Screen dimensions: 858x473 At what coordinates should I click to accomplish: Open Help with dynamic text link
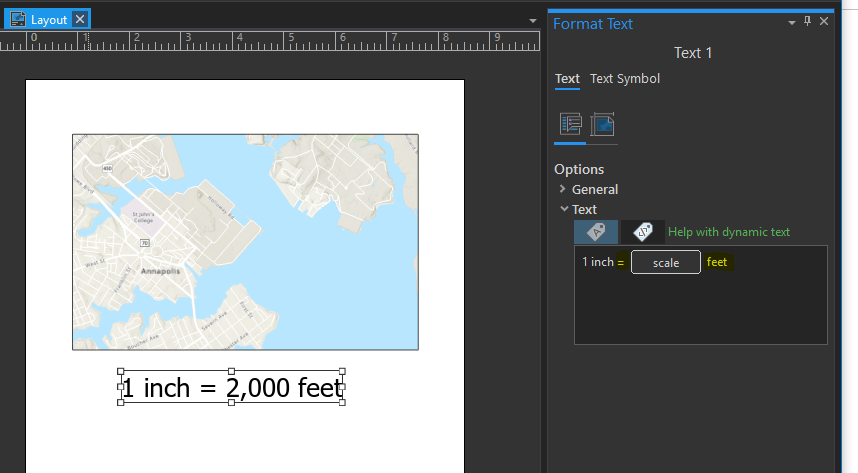(728, 232)
